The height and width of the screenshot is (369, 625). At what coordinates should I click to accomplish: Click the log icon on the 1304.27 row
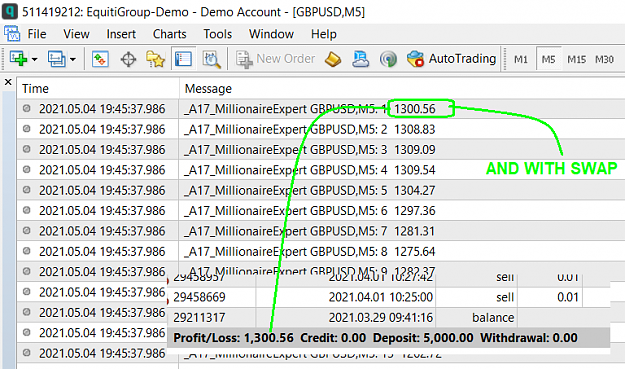coord(27,189)
